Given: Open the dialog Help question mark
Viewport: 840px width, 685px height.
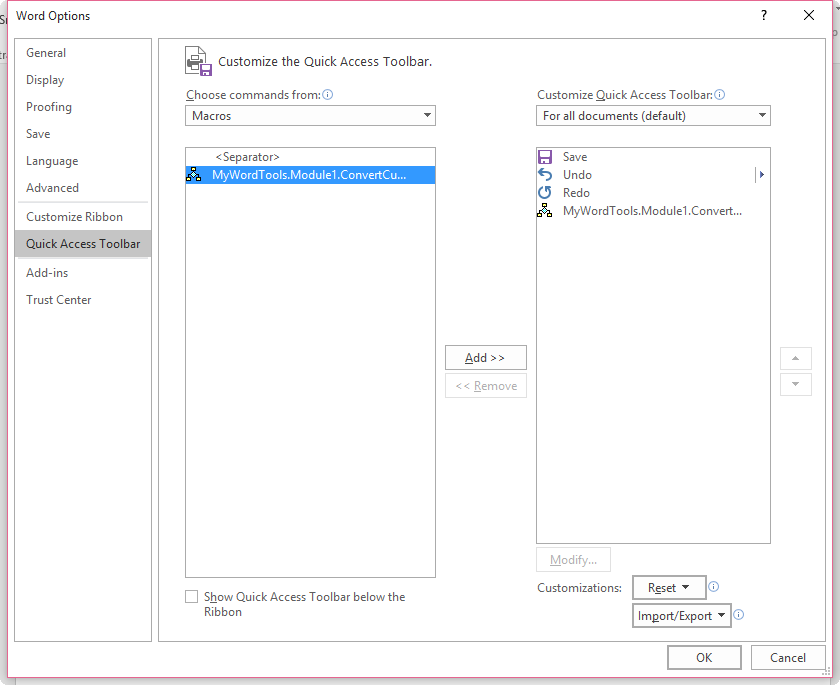Looking at the screenshot, I should [763, 15].
